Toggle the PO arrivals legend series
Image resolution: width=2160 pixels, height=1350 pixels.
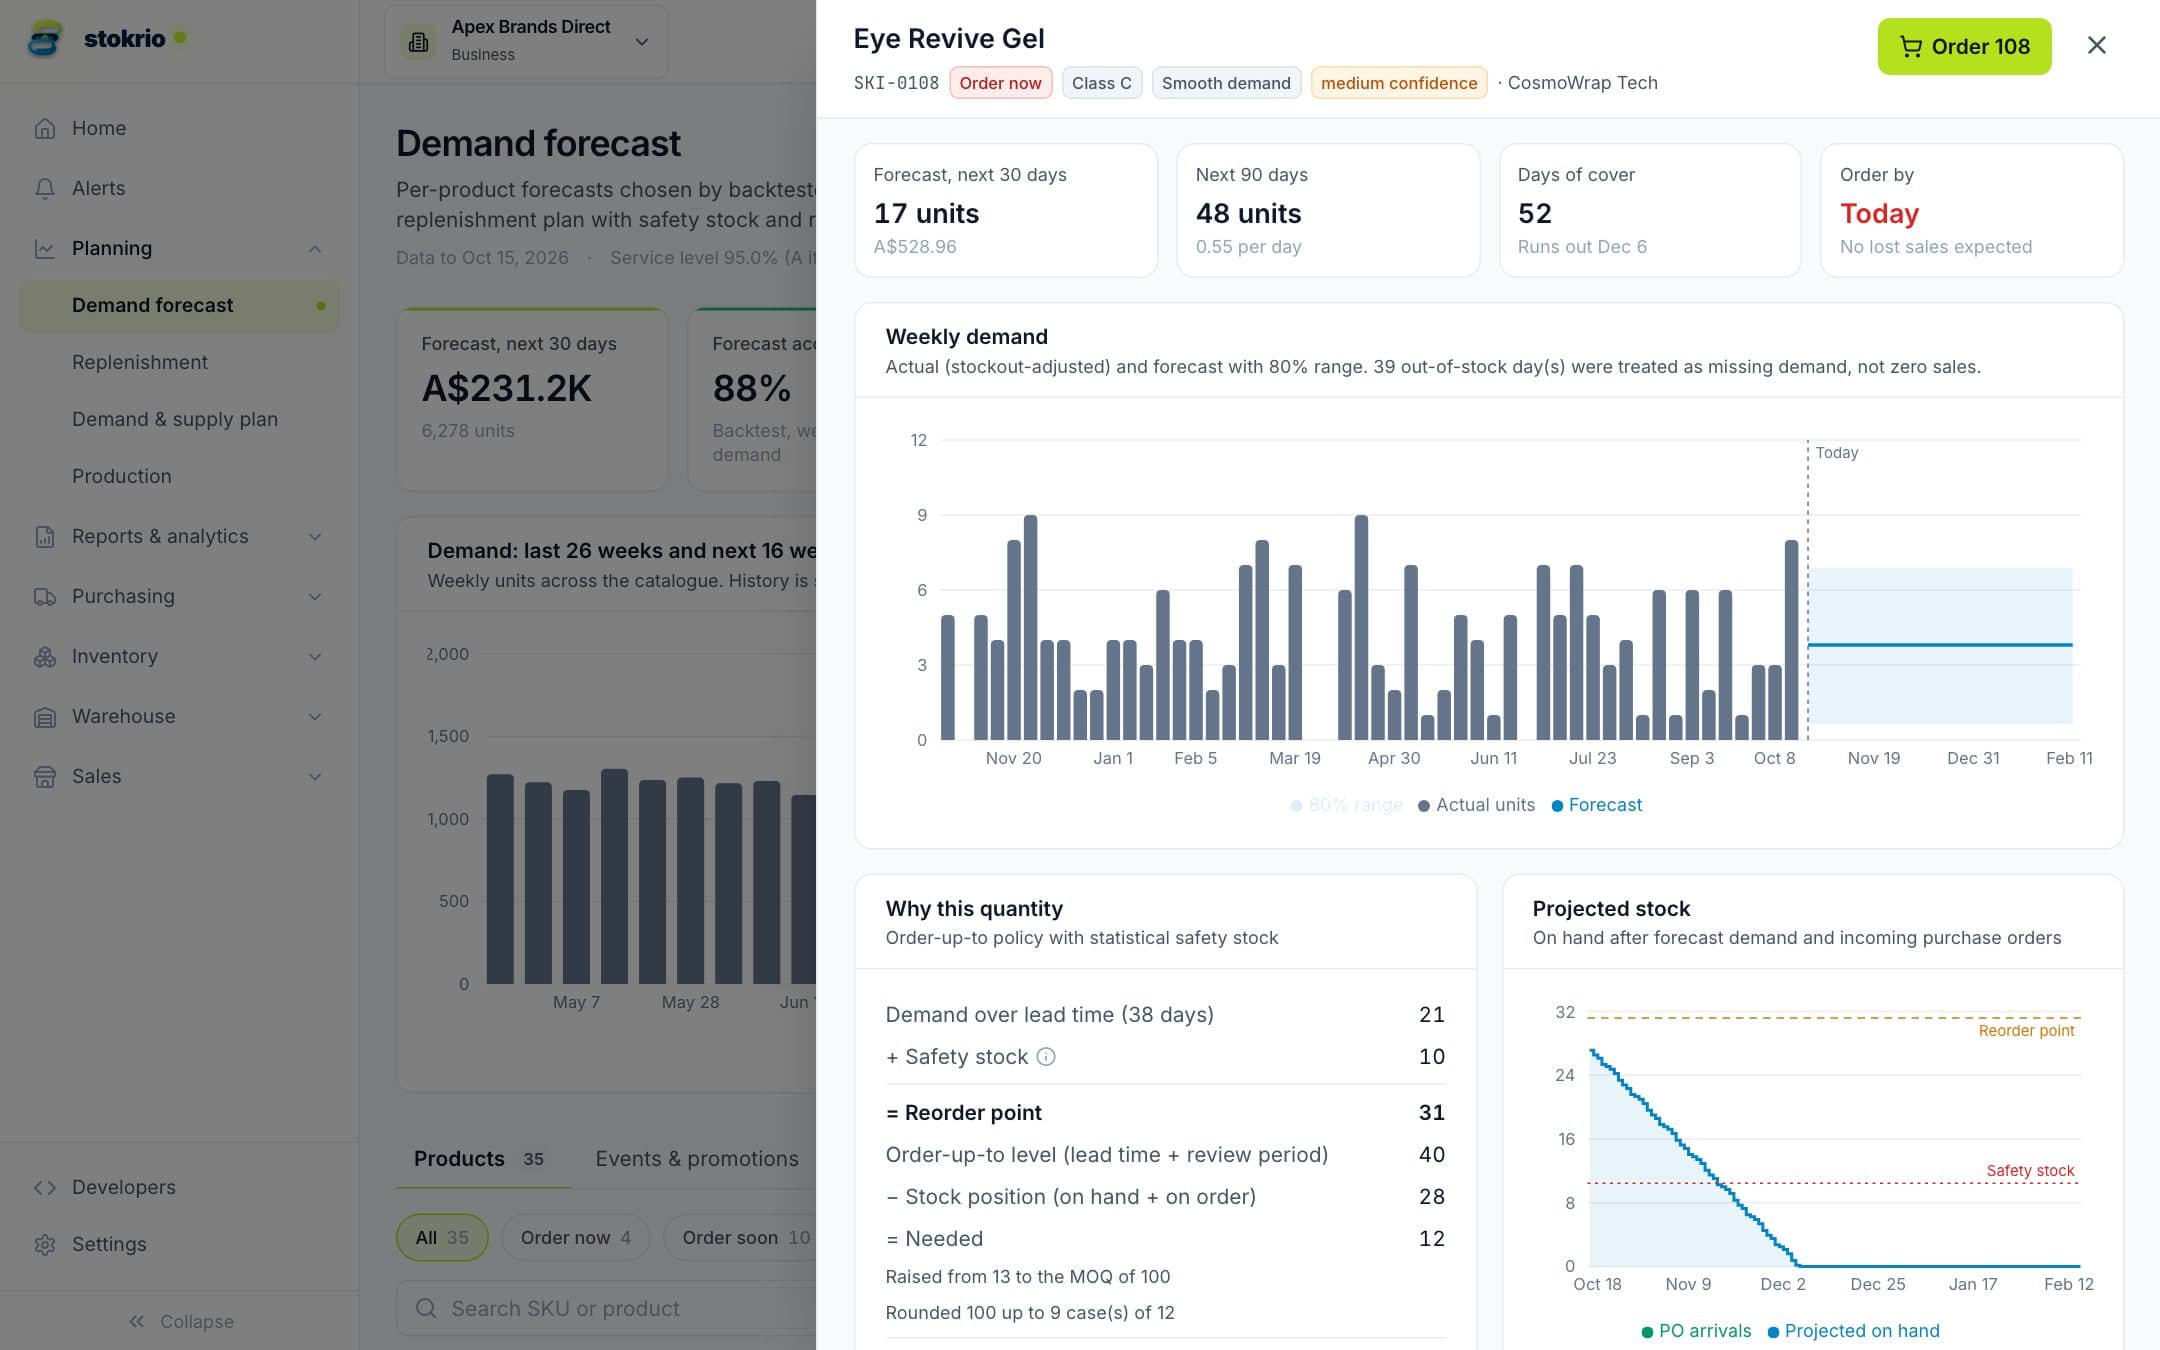point(1696,1331)
